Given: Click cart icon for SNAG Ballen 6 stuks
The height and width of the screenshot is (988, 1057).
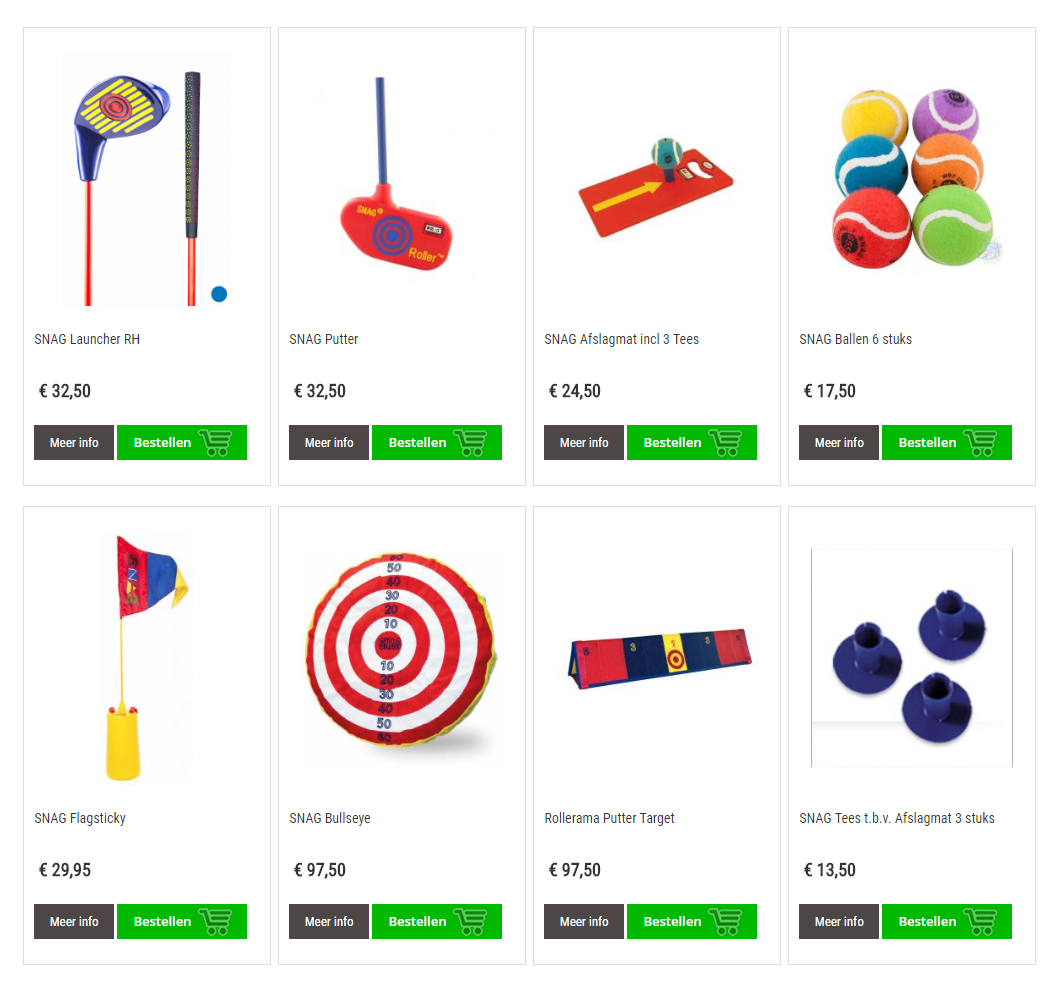Looking at the screenshot, I should [980, 443].
